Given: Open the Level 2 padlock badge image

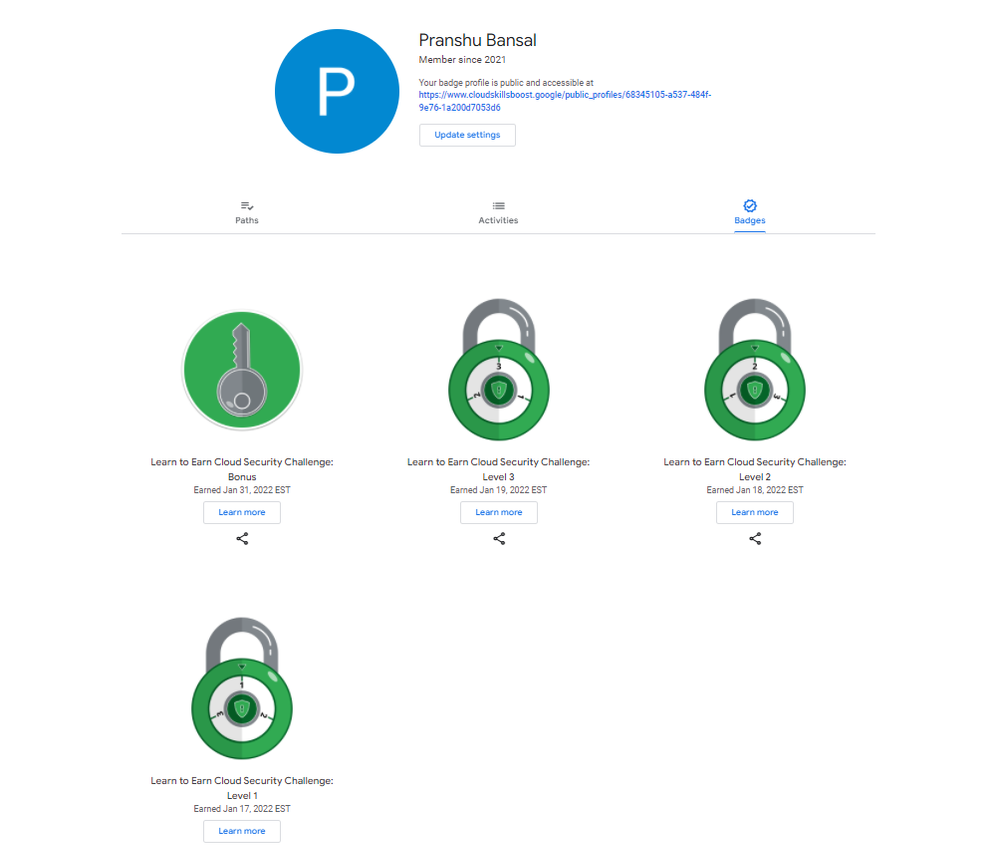Looking at the screenshot, I should click(x=755, y=369).
